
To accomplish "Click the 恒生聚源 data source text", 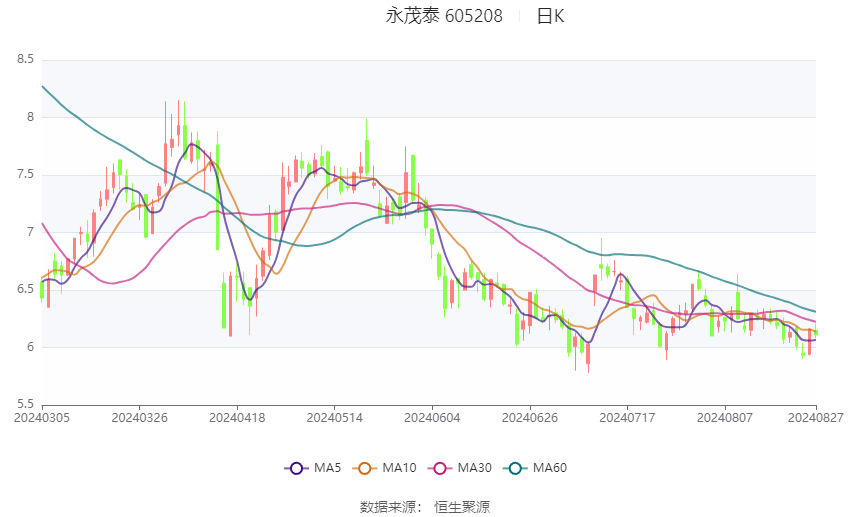I will 462,507.
